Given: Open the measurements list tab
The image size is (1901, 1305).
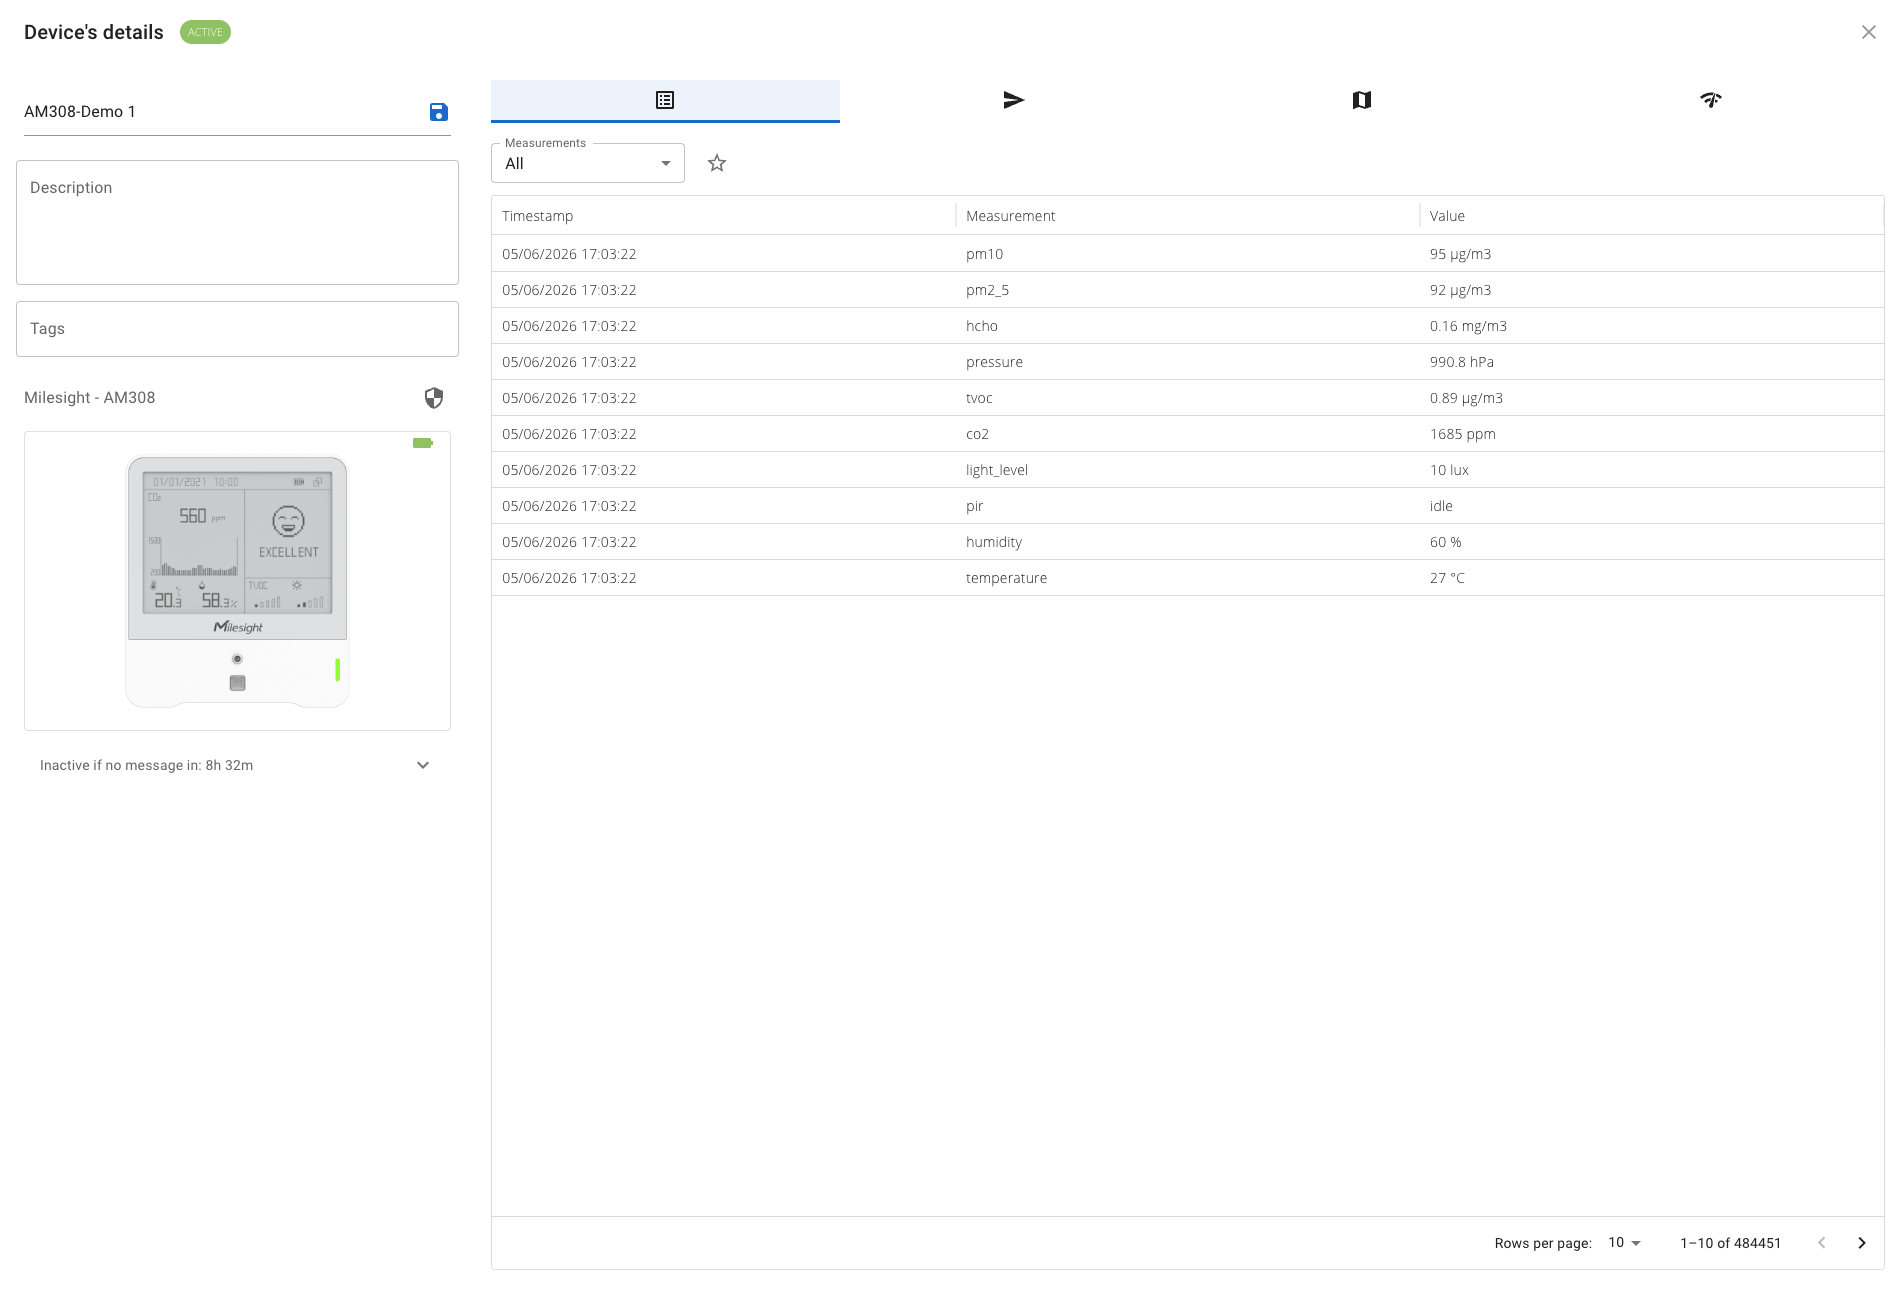Looking at the screenshot, I should point(665,100).
